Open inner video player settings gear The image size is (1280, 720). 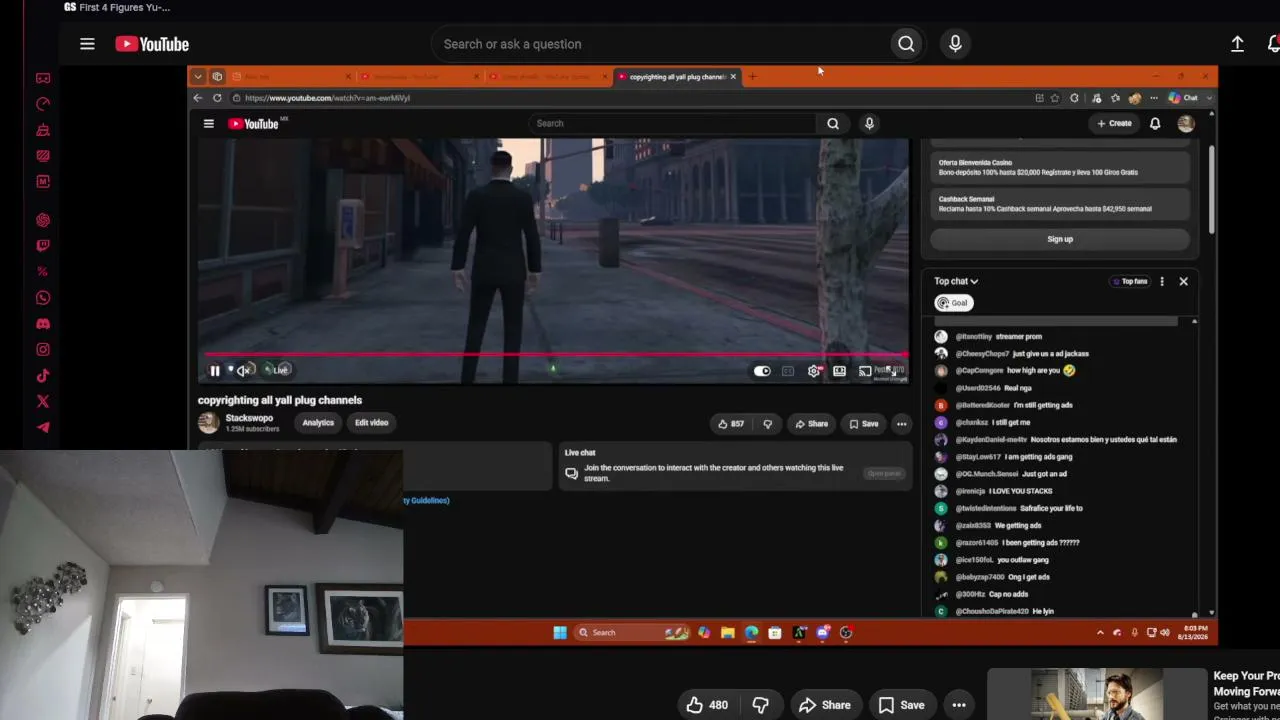814,371
